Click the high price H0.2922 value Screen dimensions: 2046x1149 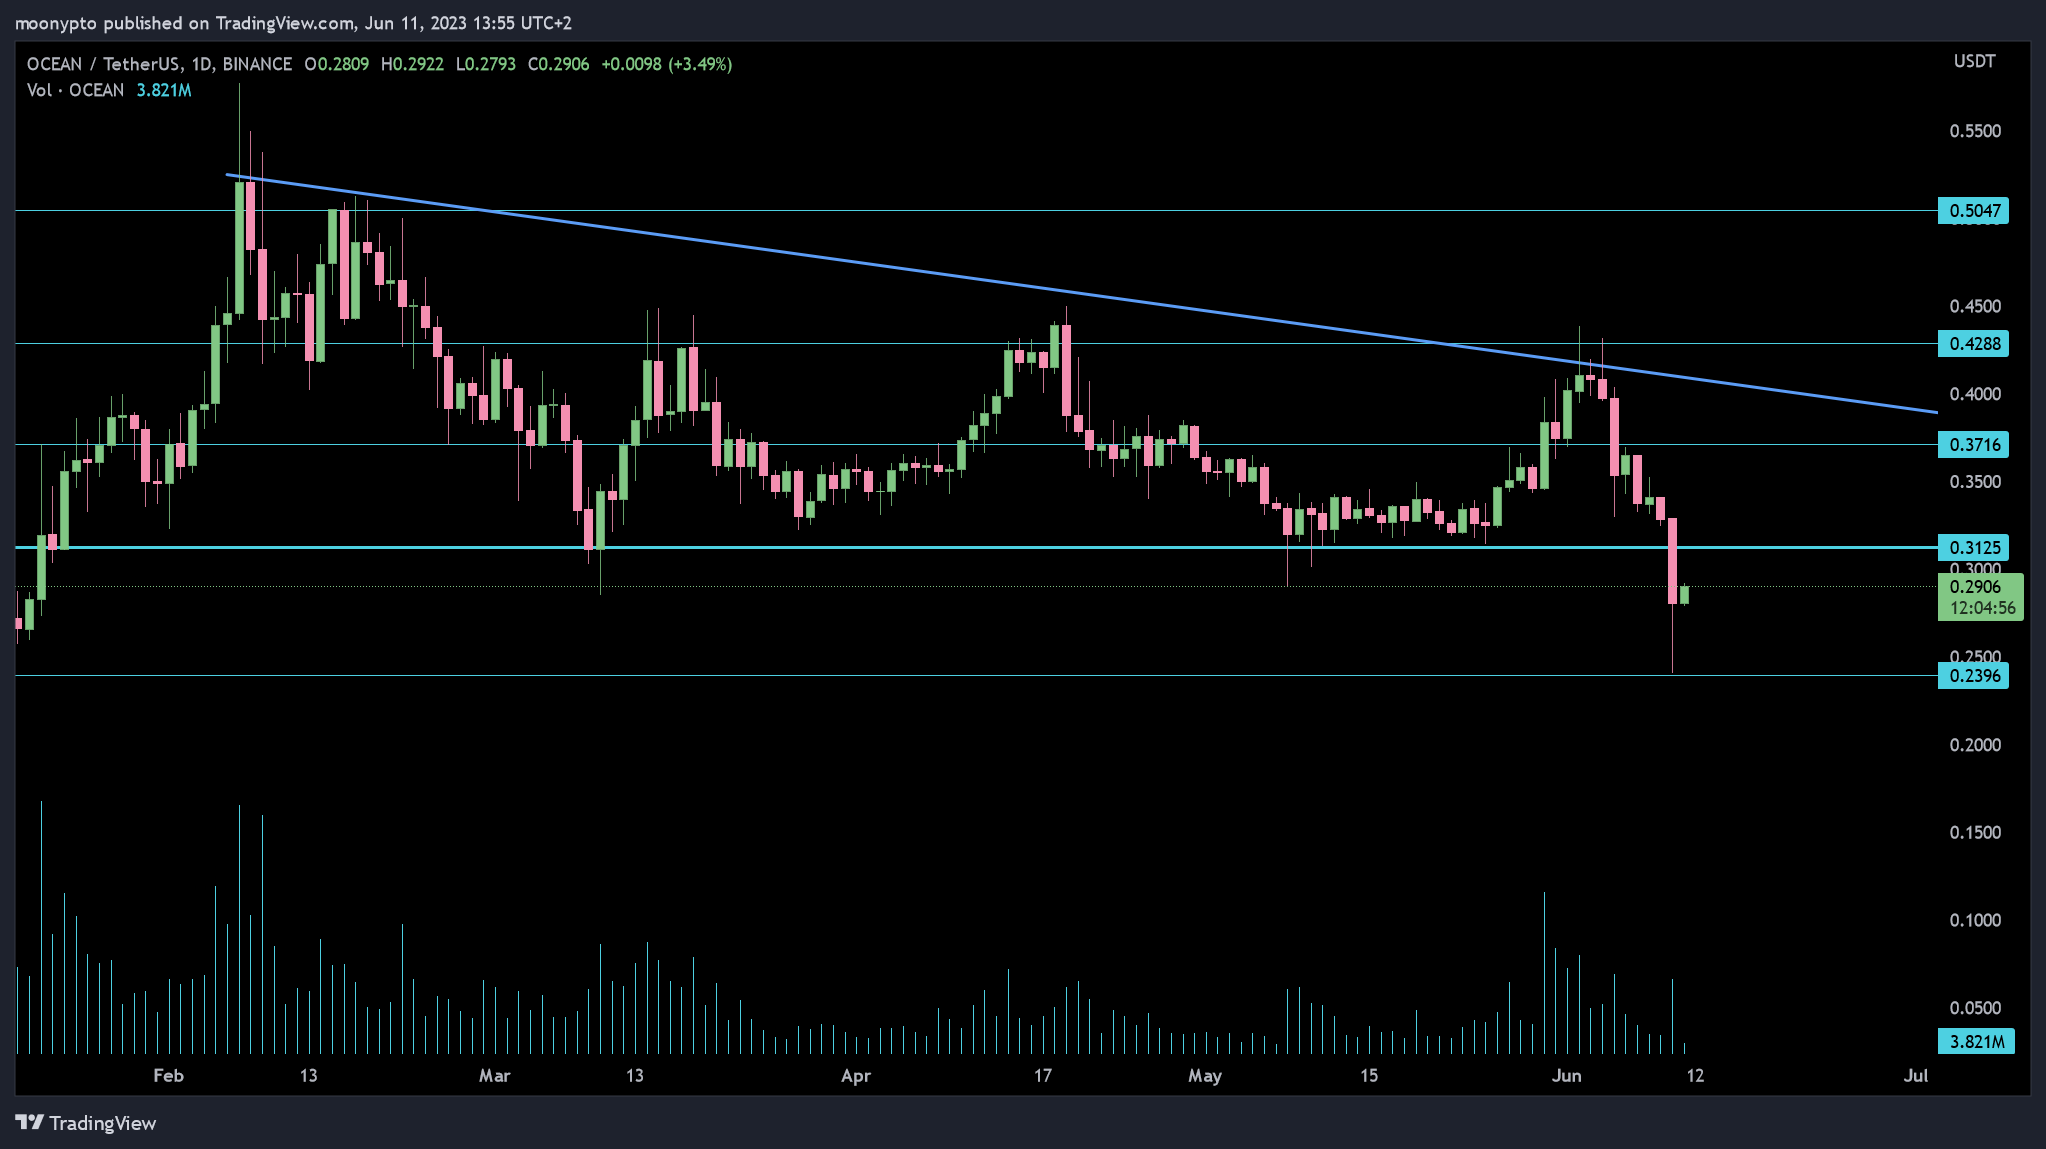412,64
